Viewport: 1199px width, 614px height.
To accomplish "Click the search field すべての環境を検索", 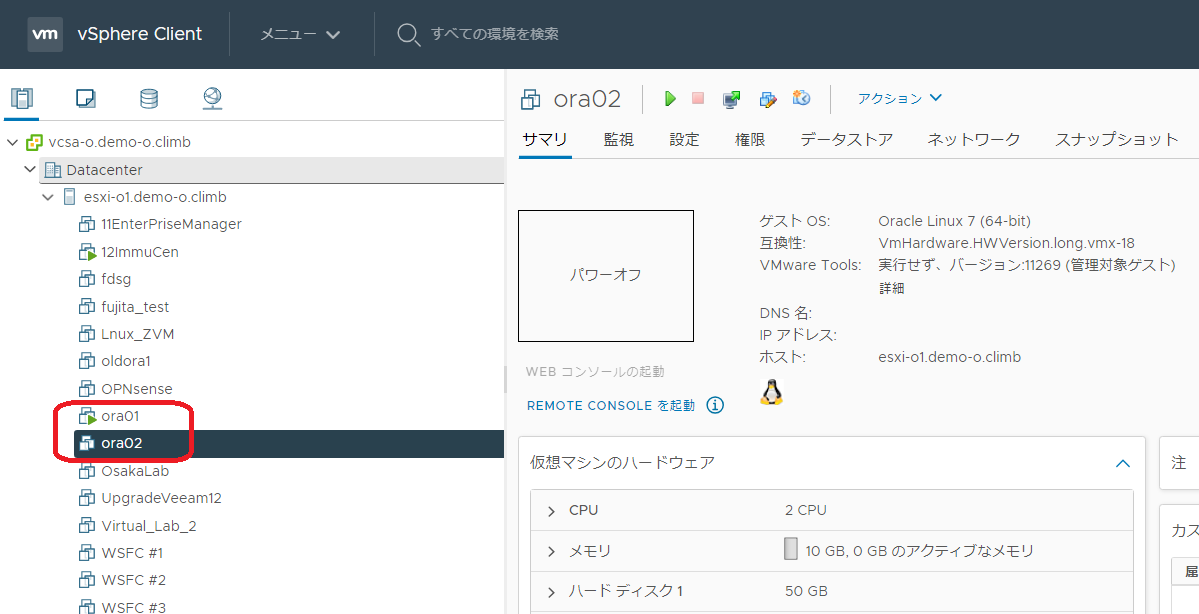I will (x=494, y=34).
